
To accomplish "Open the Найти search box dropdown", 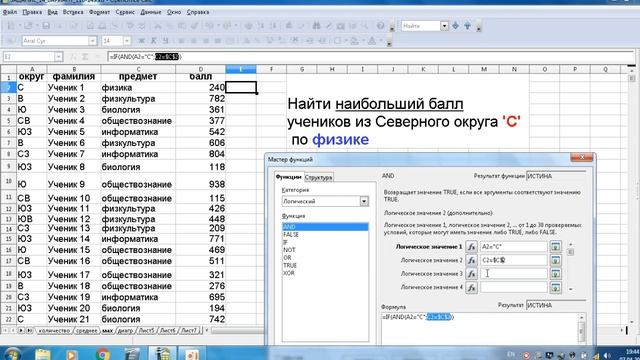I will (x=444, y=26).
